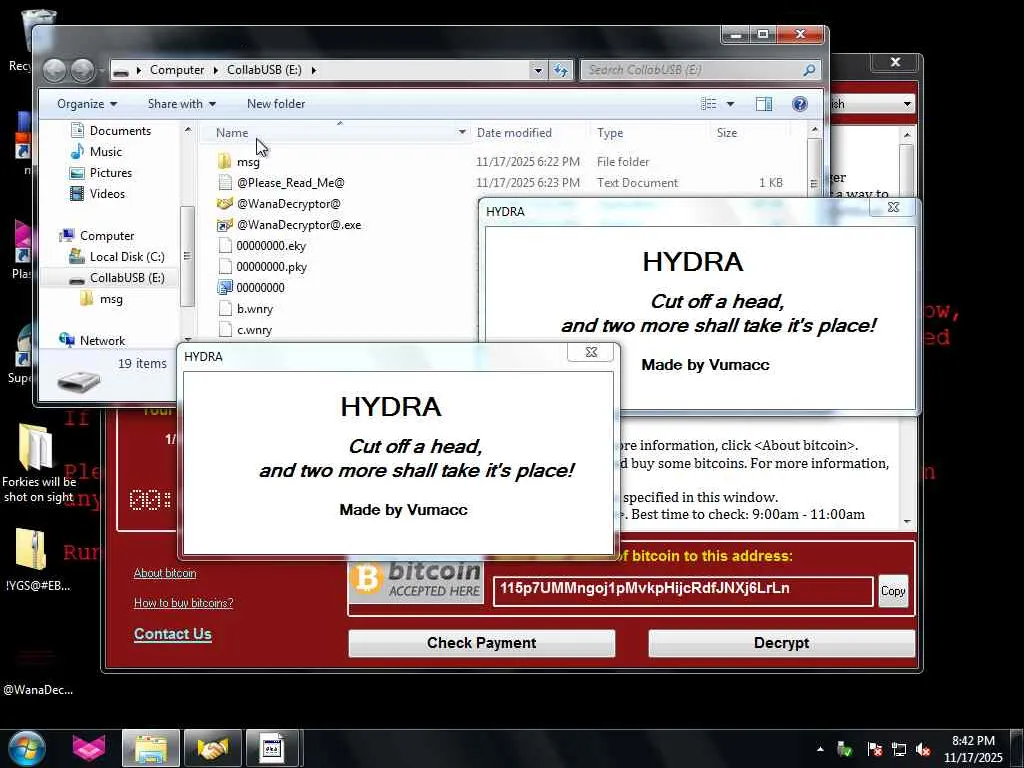Image resolution: width=1024 pixels, height=768 pixels.
Task: Sort by Type column
Action: click(610, 133)
